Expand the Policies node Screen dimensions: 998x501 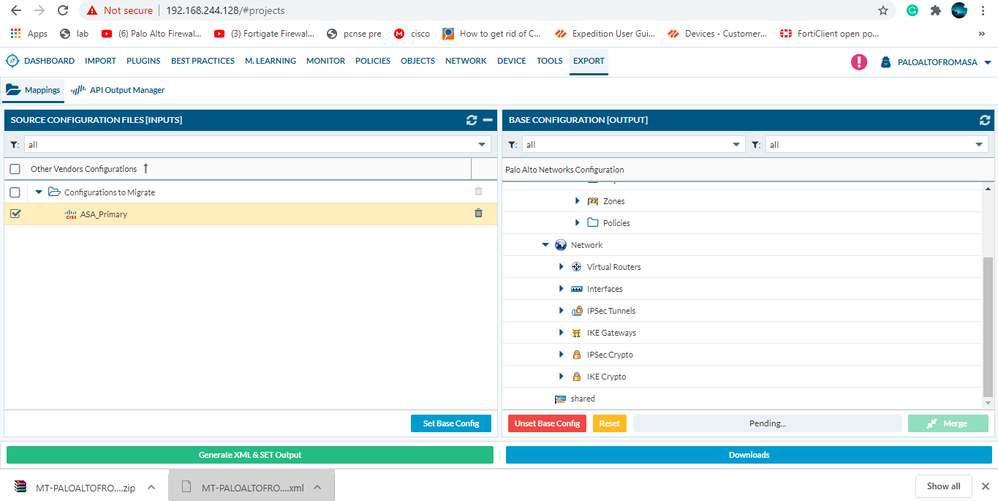click(577, 223)
